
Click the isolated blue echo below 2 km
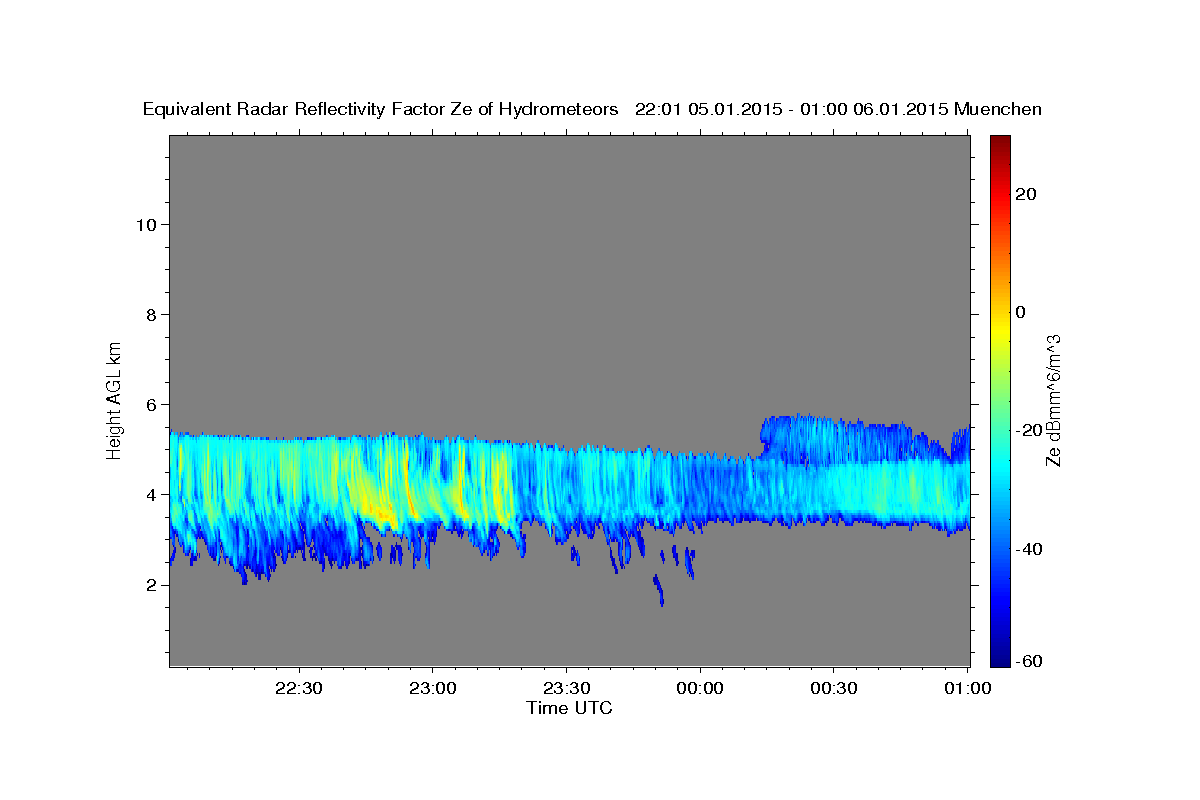[659, 590]
